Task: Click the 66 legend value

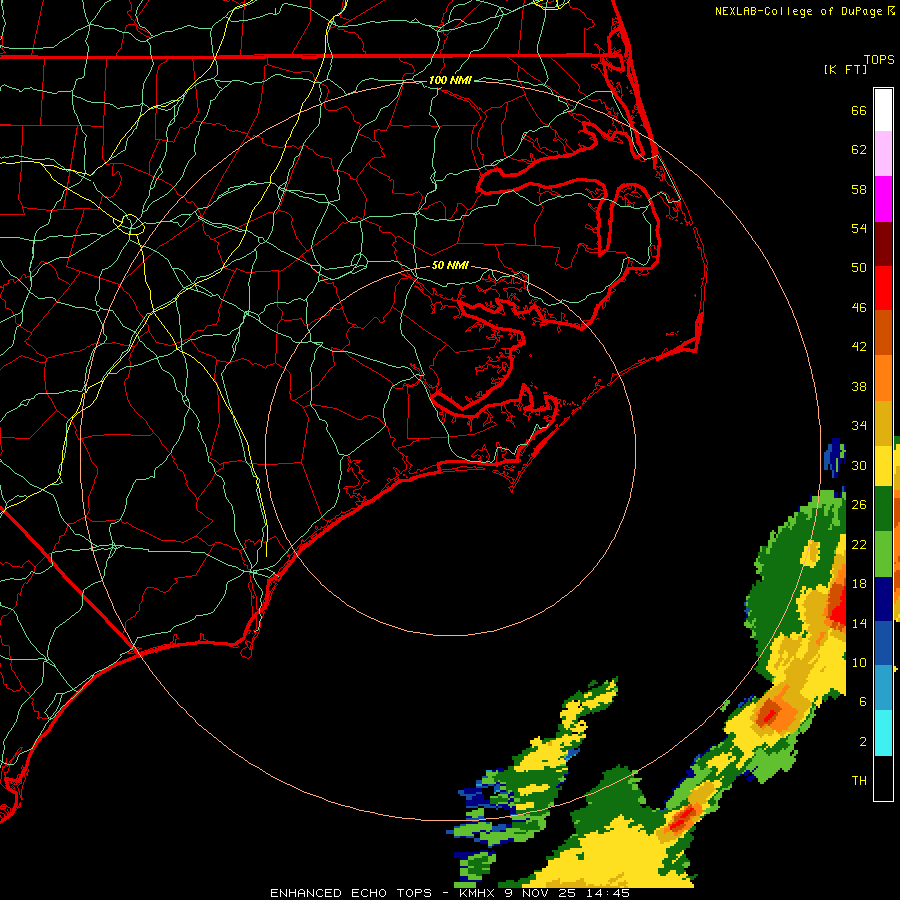Action: pos(859,110)
